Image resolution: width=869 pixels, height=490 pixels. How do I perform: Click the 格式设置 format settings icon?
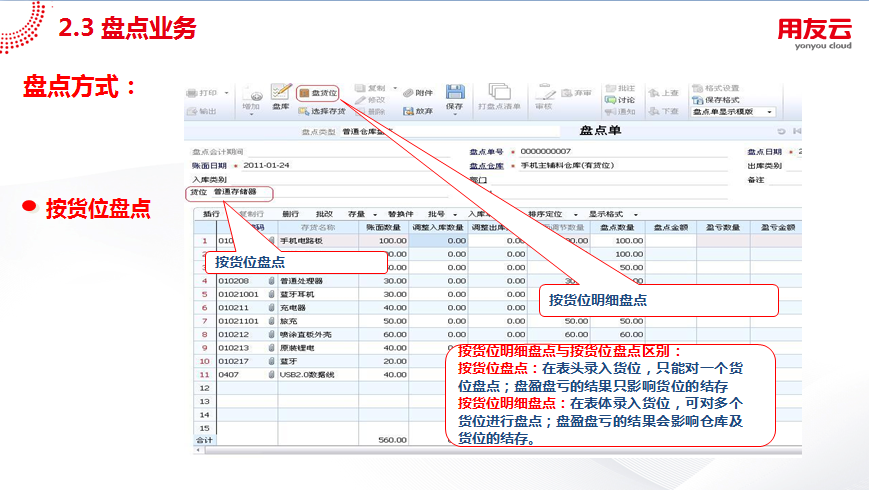pyautogui.click(x=697, y=88)
